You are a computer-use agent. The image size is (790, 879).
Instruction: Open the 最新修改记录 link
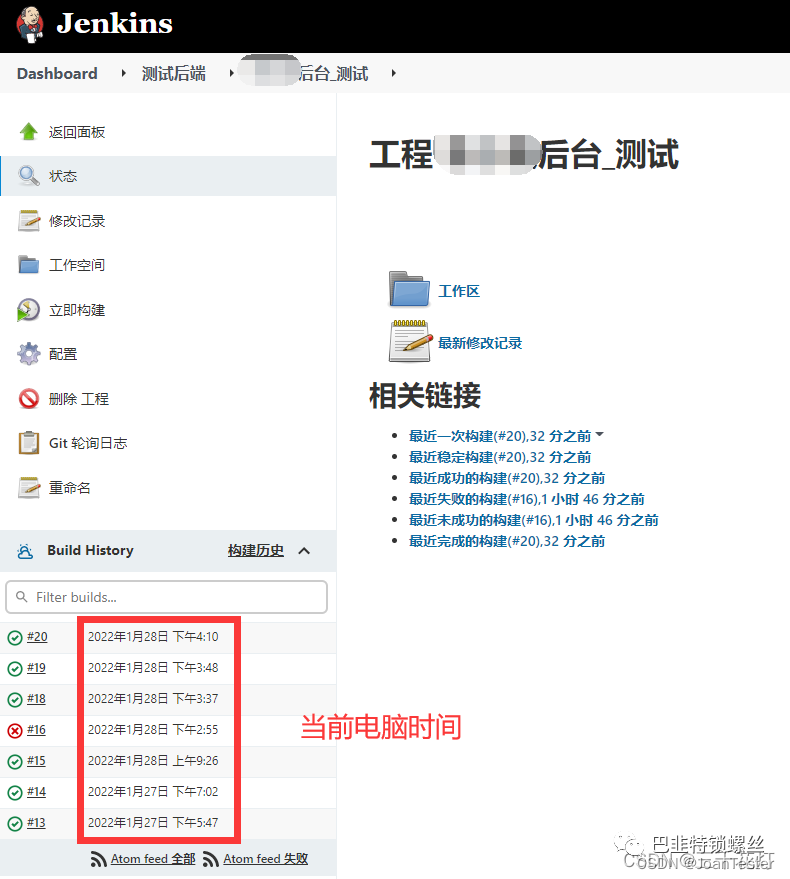[480, 343]
